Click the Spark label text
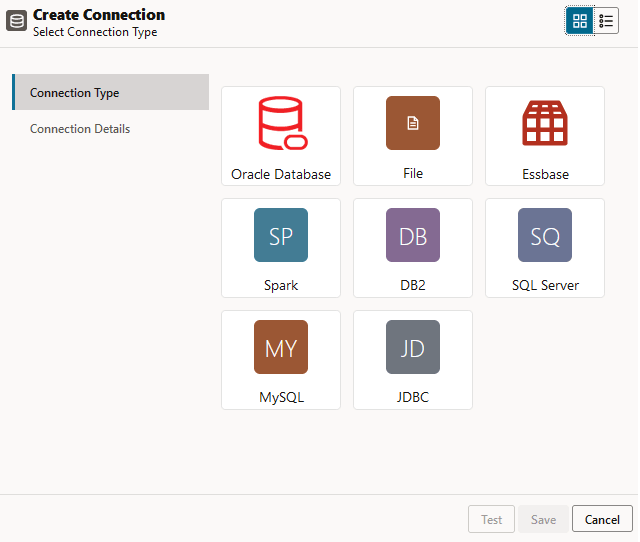 (x=281, y=285)
